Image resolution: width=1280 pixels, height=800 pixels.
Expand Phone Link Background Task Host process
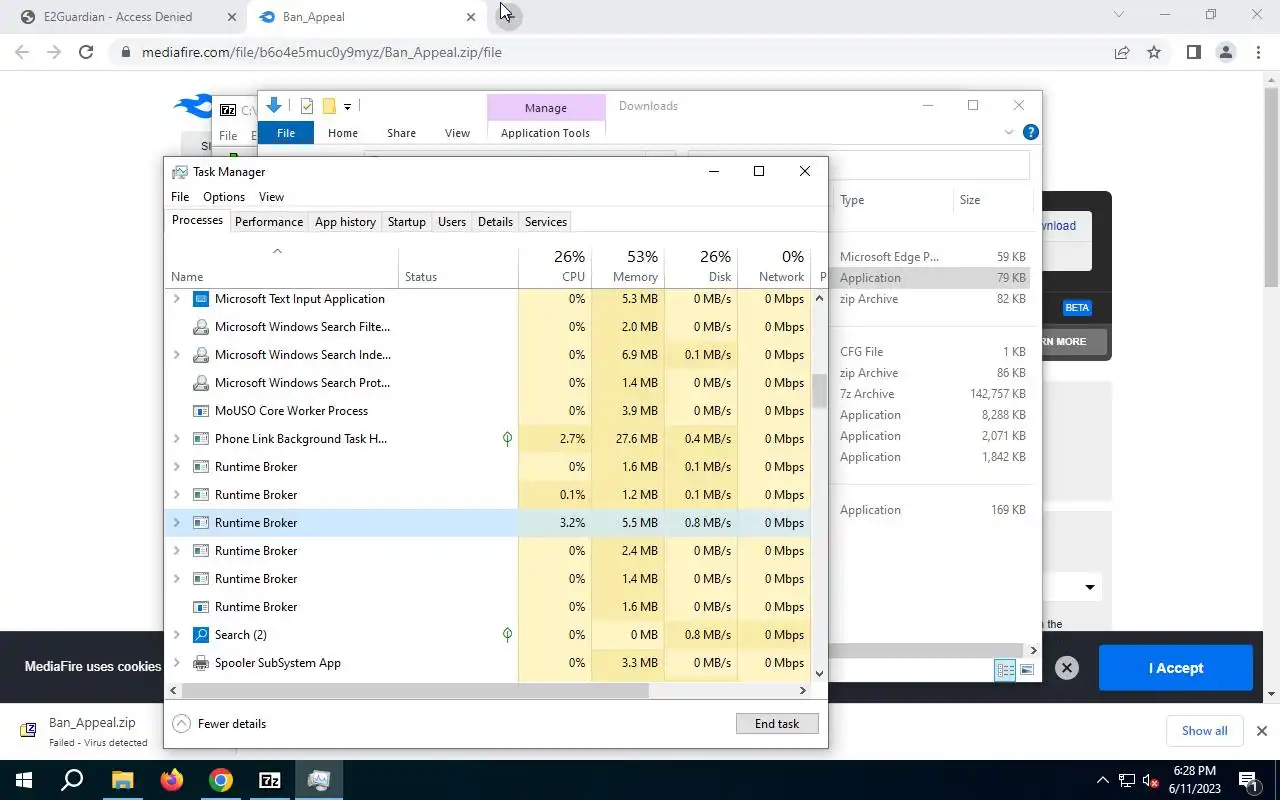(x=177, y=439)
